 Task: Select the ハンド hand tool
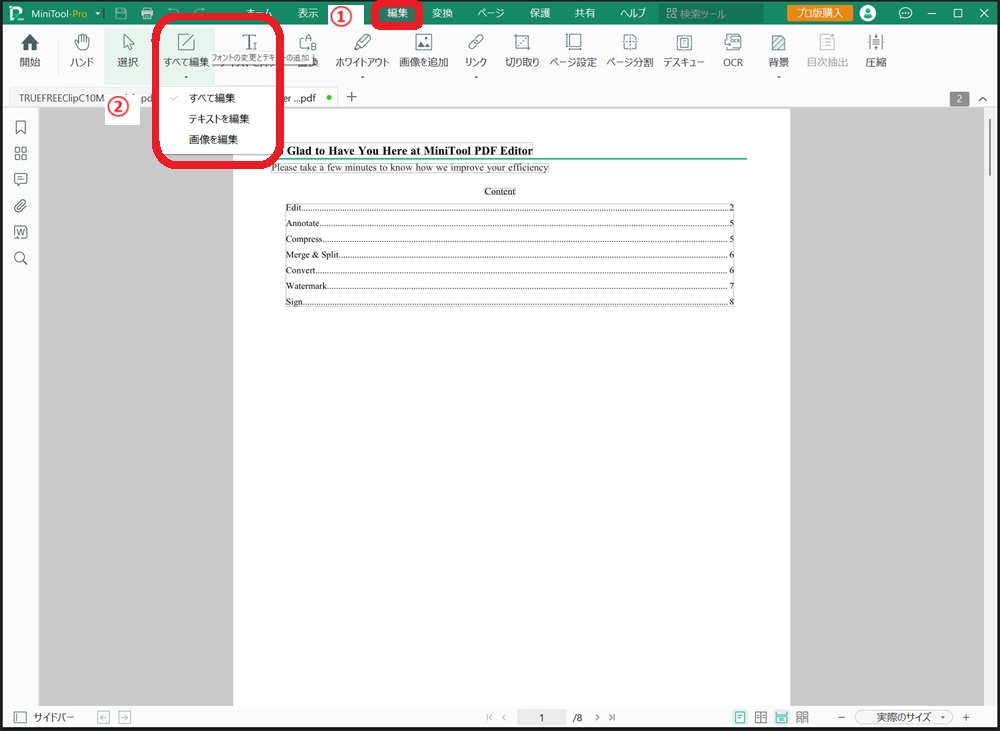(x=82, y=50)
